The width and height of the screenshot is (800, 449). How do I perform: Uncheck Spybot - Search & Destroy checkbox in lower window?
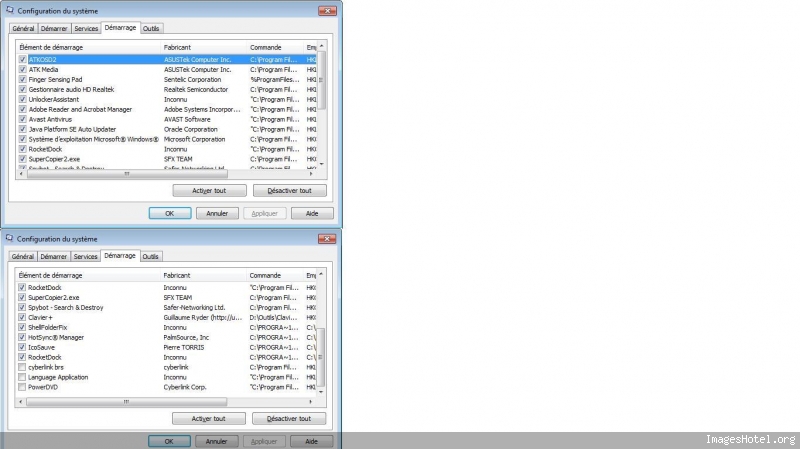(22, 308)
